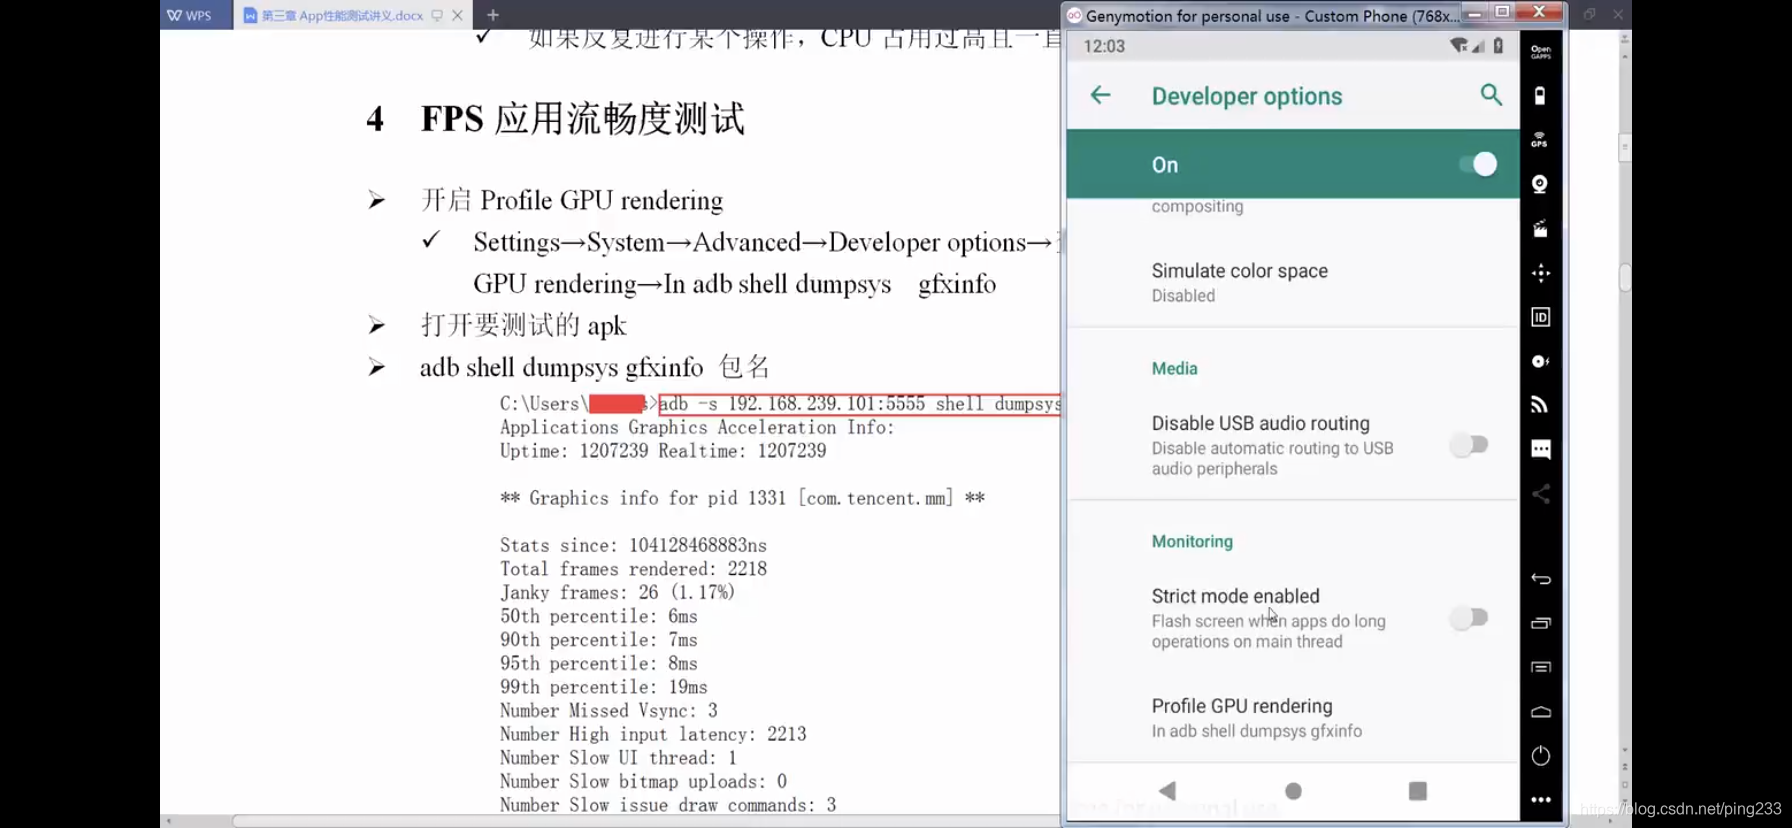Click the Monitoring section header

tap(1192, 541)
